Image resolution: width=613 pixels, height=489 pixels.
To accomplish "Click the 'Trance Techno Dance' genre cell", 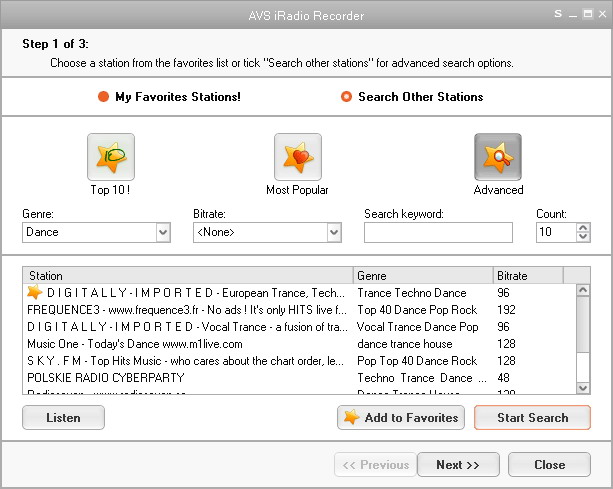I will (x=412, y=293).
